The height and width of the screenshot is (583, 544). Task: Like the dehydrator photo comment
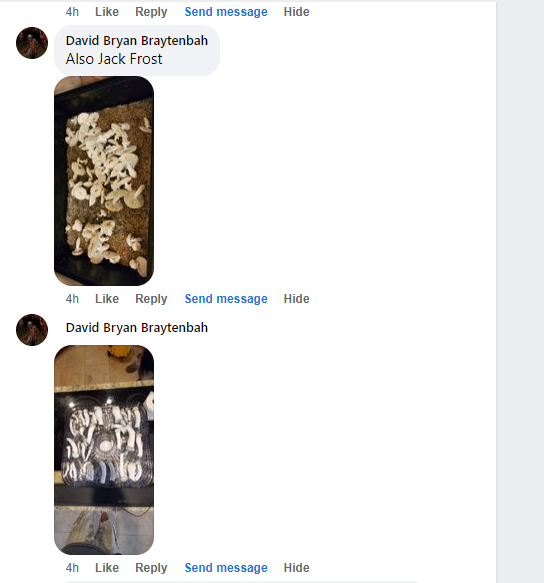[x=107, y=567]
